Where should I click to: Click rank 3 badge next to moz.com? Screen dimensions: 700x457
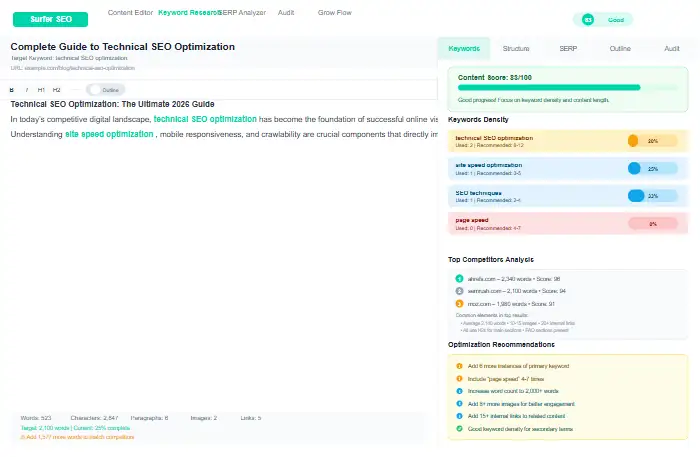point(459,303)
